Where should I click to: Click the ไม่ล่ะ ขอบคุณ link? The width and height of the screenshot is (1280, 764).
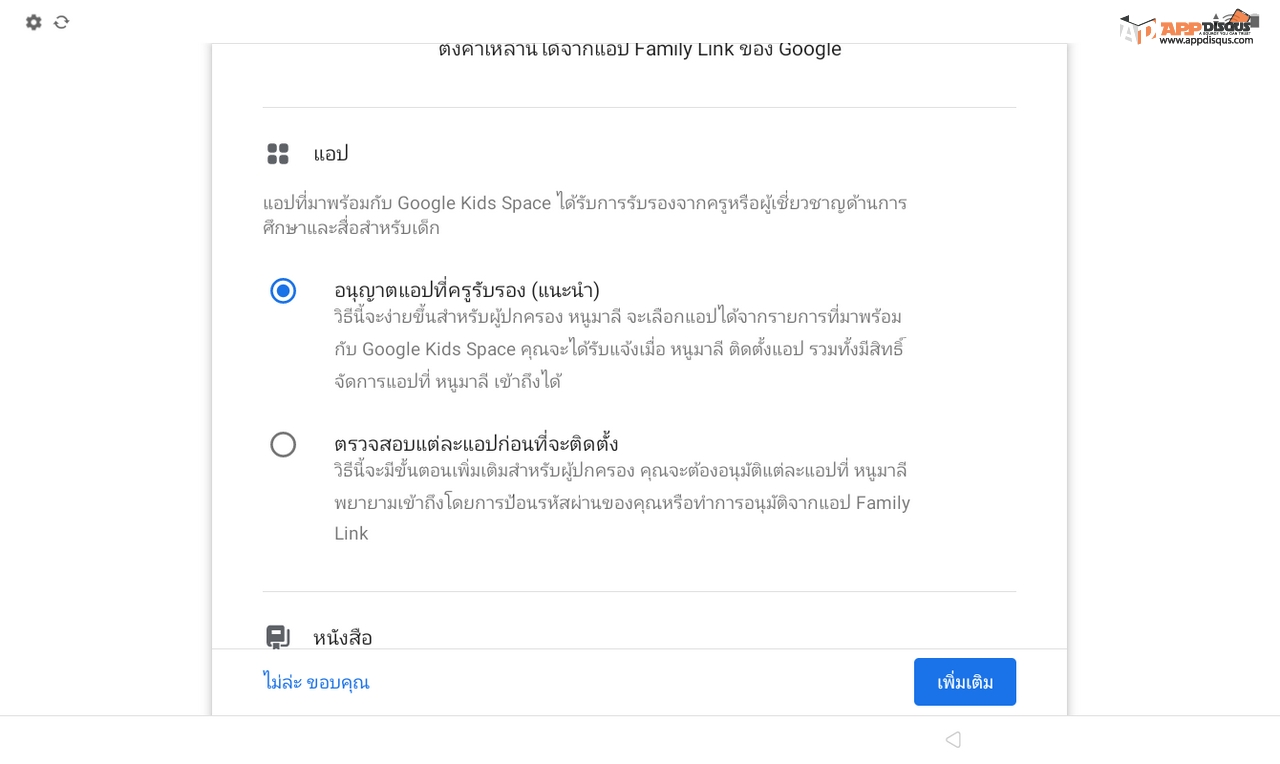(316, 682)
